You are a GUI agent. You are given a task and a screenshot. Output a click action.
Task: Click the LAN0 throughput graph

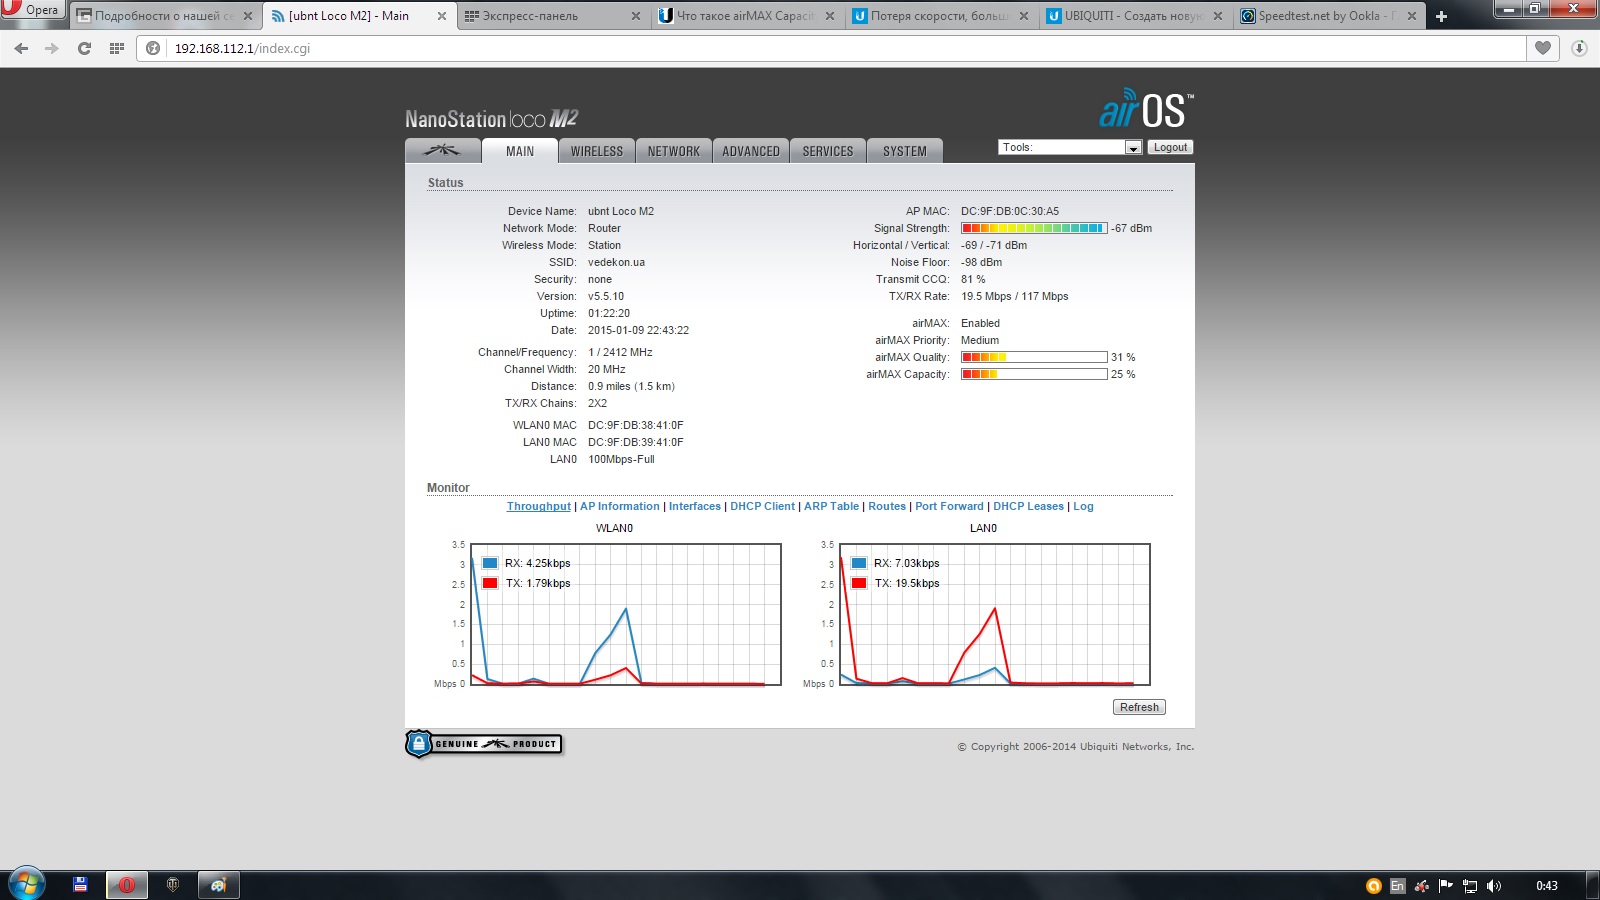995,614
